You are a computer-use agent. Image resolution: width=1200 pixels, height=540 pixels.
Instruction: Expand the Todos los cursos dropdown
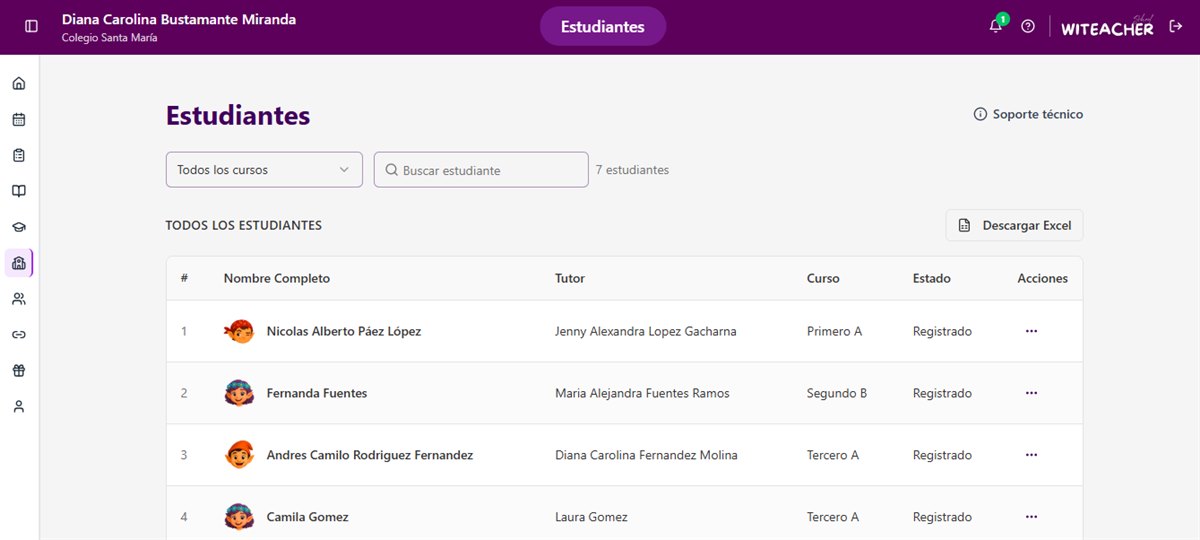tap(264, 170)
